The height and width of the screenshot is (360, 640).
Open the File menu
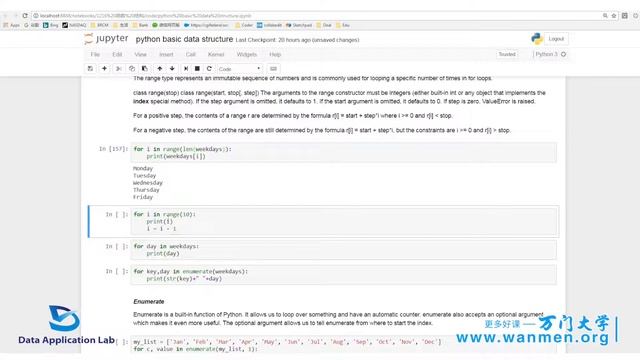[x=95, y=54]
